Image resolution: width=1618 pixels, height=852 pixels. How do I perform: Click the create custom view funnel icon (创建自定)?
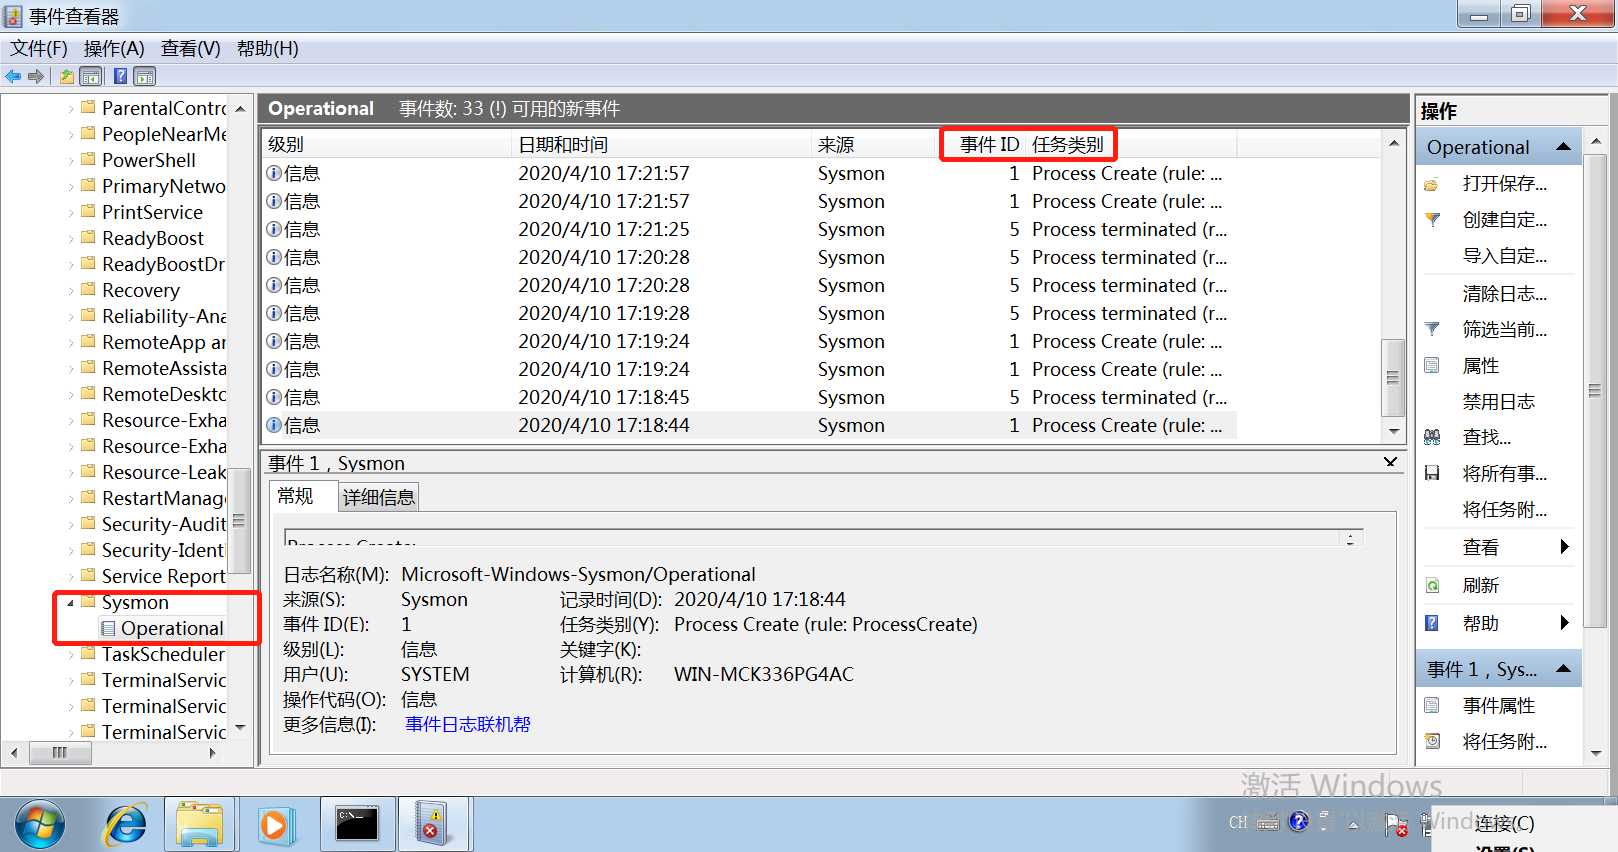point(1432,220)
